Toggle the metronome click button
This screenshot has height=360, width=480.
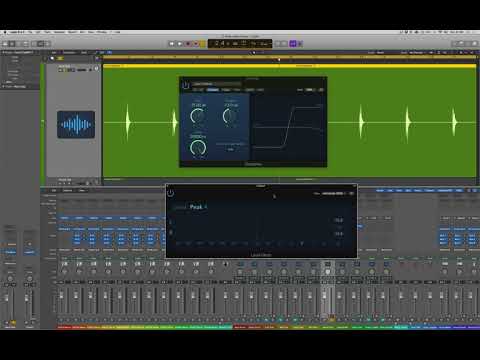tap(300, 44)
